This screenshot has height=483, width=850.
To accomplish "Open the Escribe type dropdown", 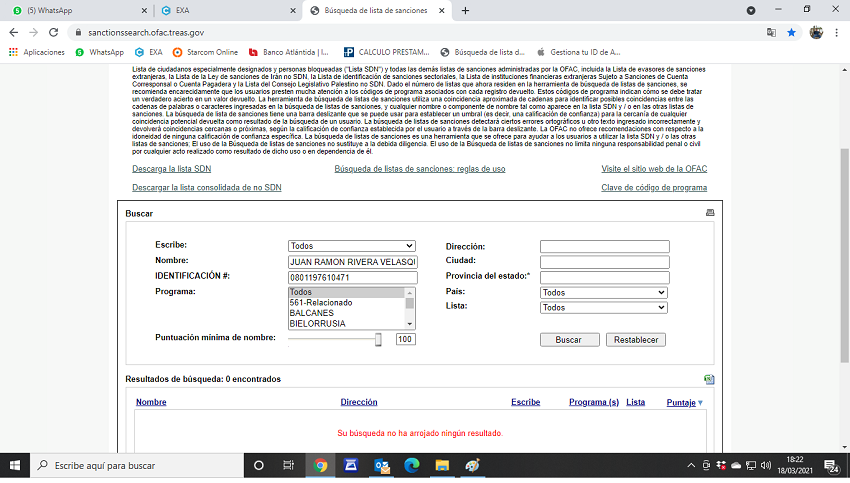I will tap(351, 246).
